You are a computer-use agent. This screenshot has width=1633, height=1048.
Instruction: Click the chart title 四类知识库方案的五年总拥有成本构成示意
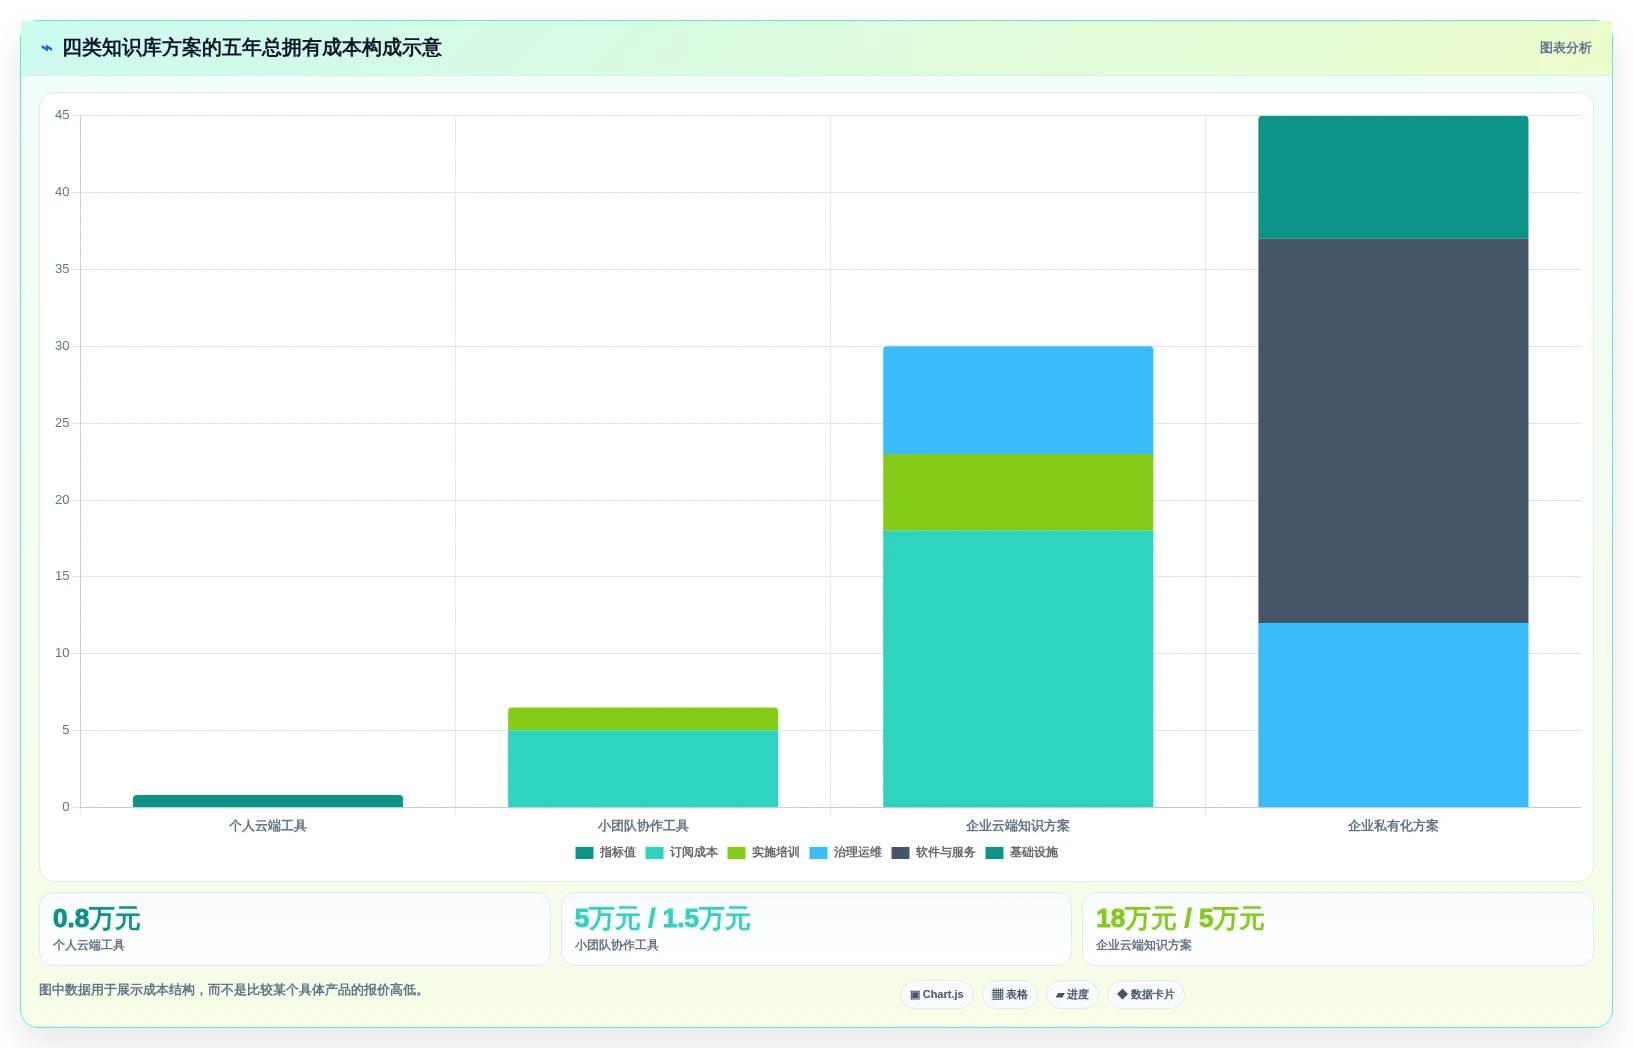[x=252, y=48]
